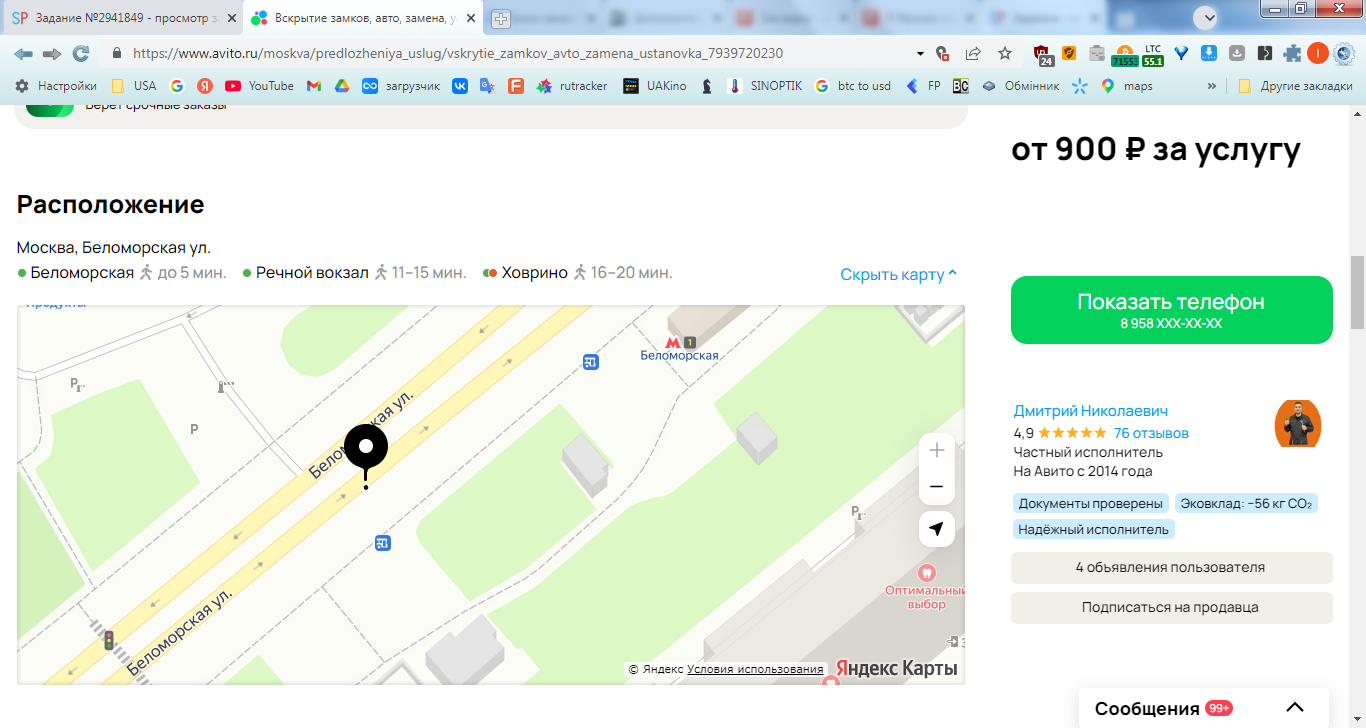Click the browser back arrow

[x=23, y=54]
